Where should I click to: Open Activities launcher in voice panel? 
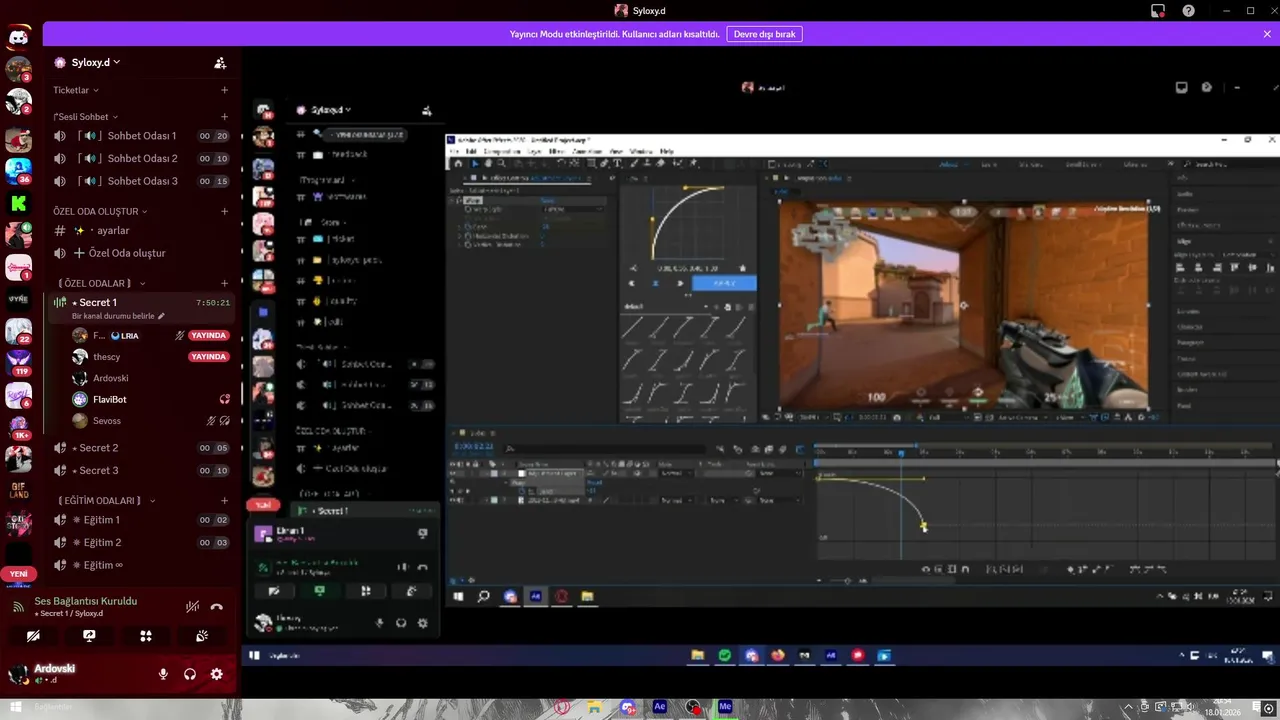point(146,635)
